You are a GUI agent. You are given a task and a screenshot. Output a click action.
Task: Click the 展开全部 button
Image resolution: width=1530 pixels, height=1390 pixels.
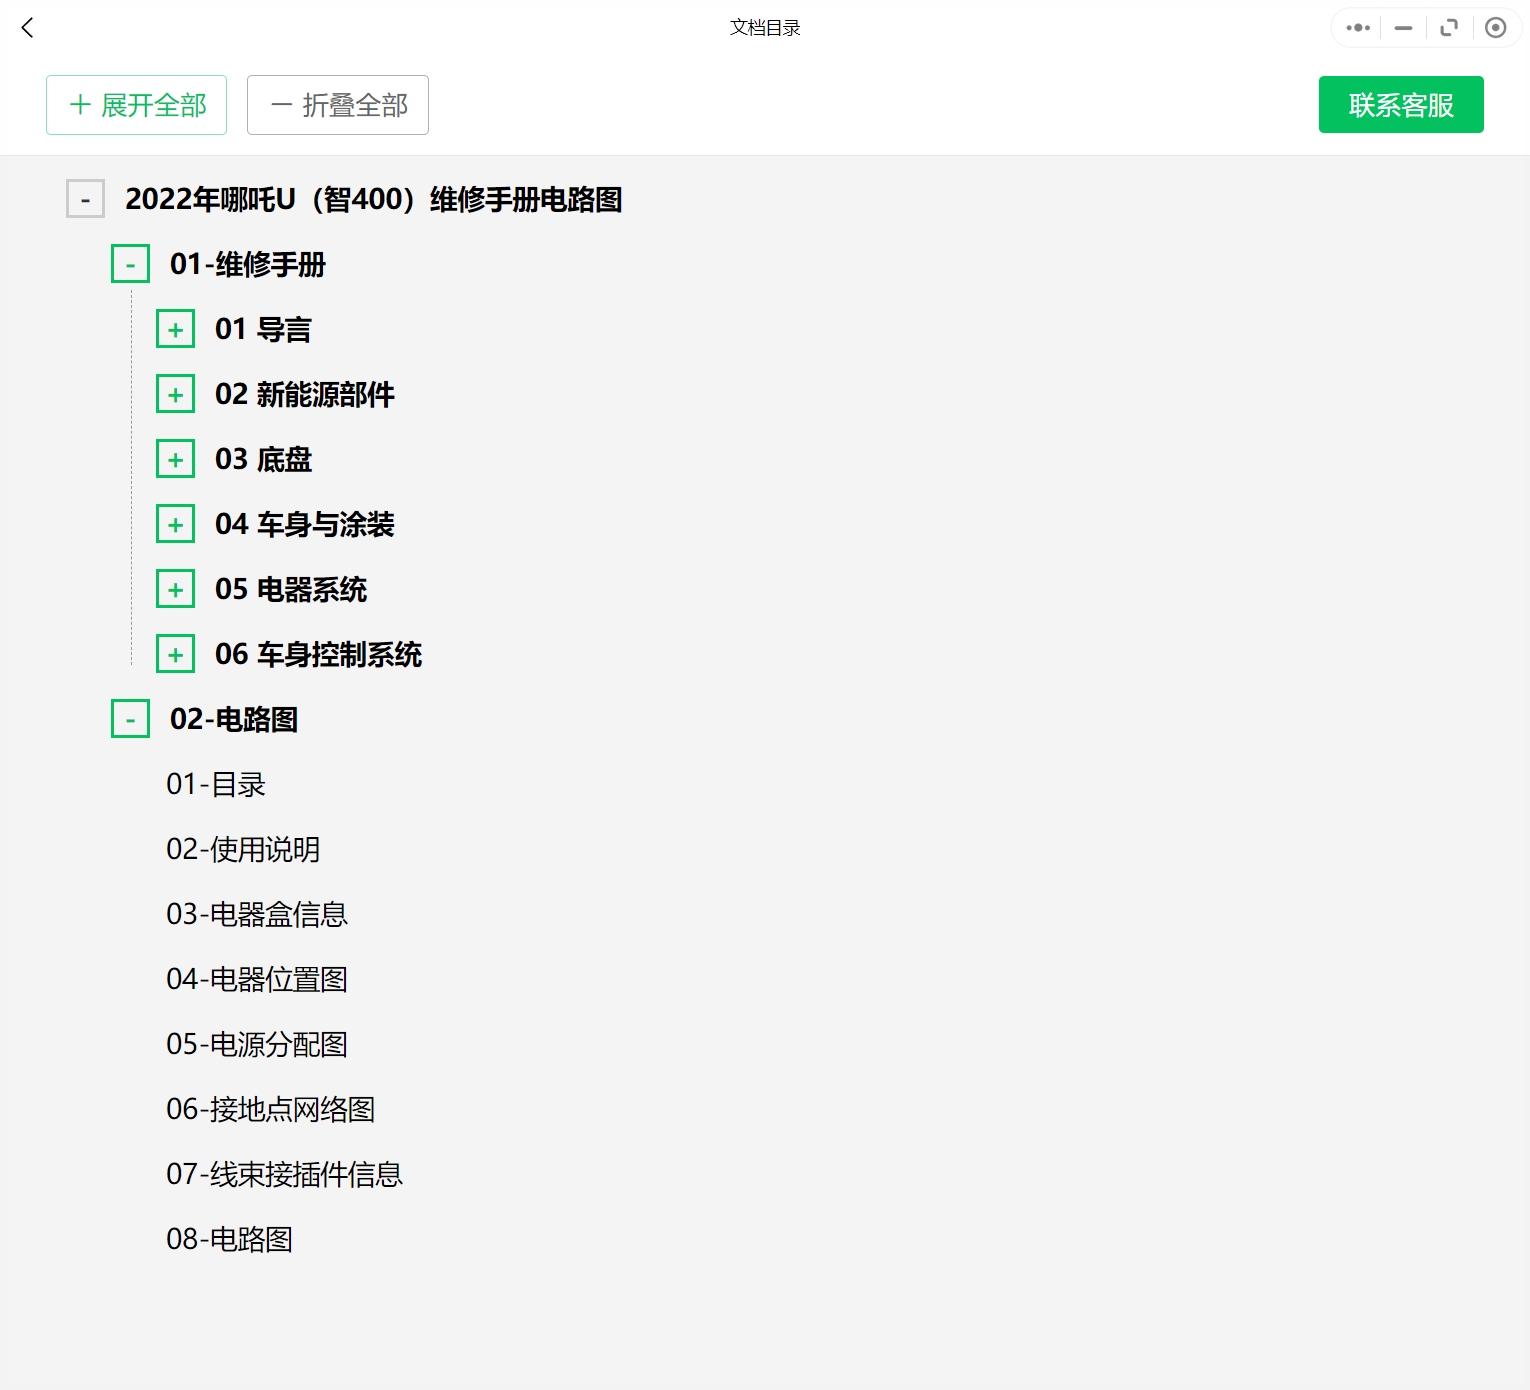coord(136,104)
